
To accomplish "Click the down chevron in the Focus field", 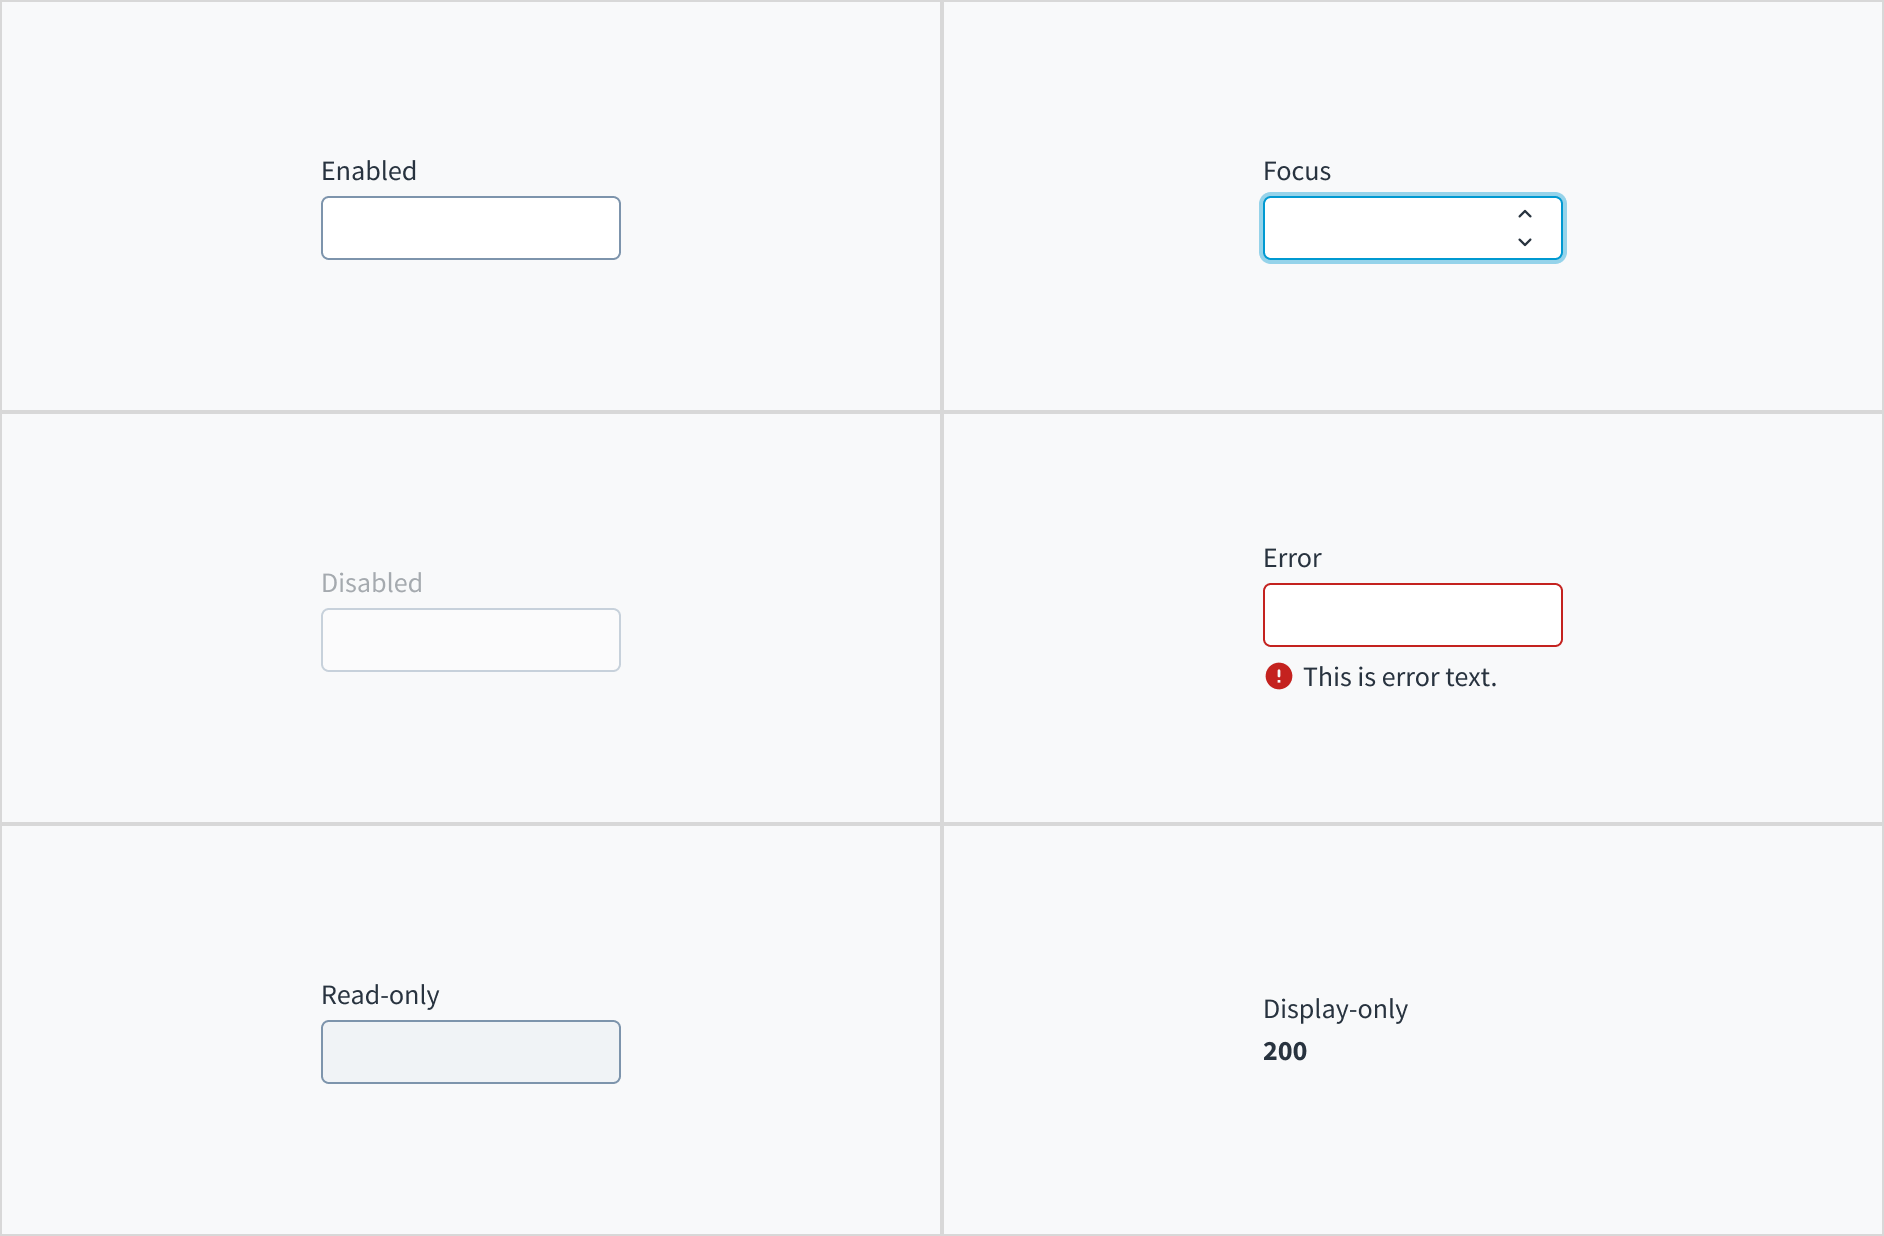I will [x=1525, y=242].
